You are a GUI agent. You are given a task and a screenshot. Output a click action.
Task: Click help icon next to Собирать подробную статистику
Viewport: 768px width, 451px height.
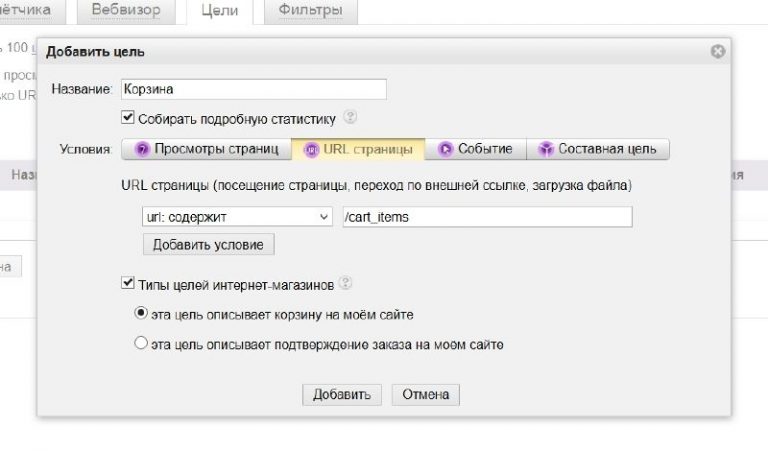pyautogui.click(x=350, y=117)
